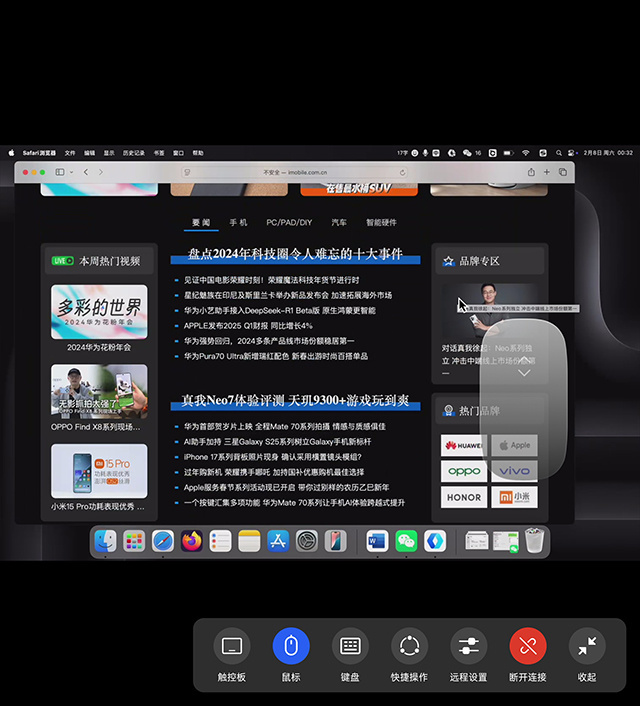Go forward in Safari
The height and width of the screenshot is (706, 640).
[101, 172]
